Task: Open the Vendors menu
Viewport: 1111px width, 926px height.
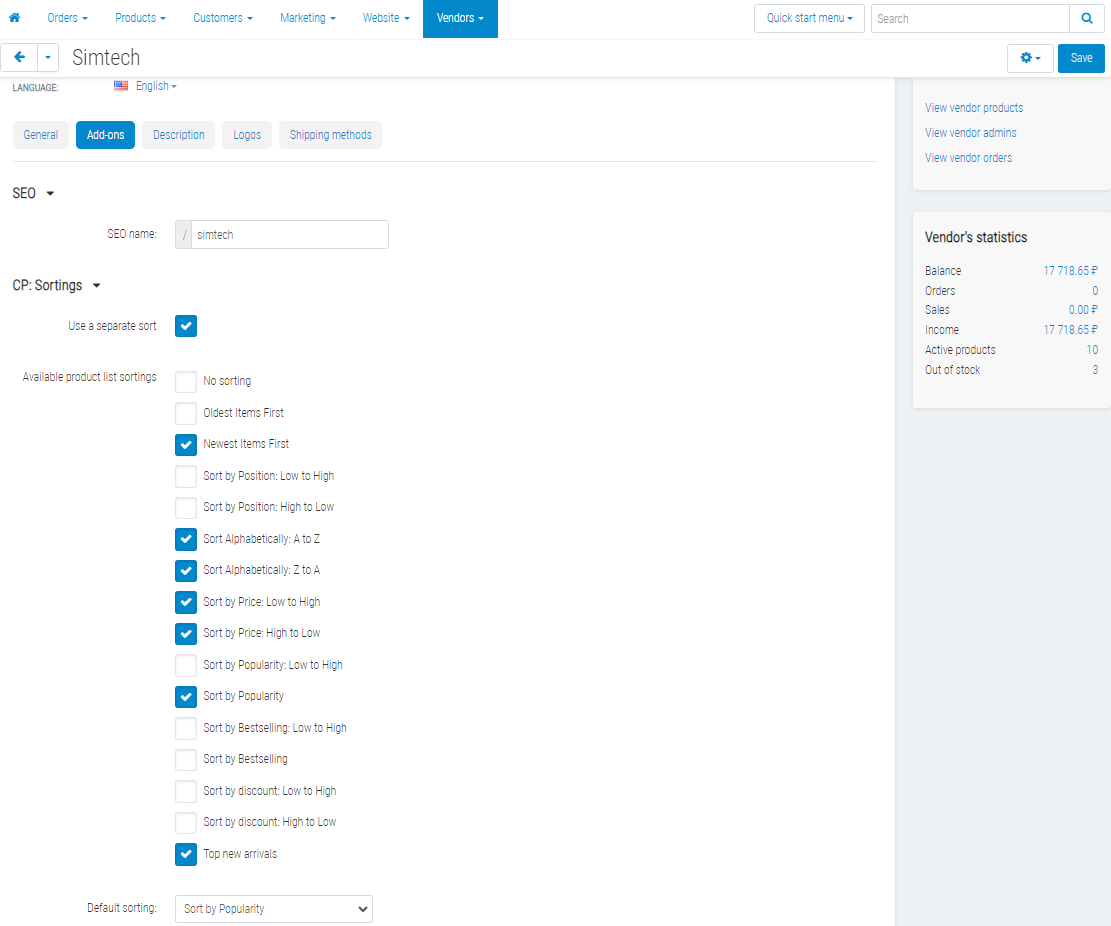Action: [x=460, y=18]
